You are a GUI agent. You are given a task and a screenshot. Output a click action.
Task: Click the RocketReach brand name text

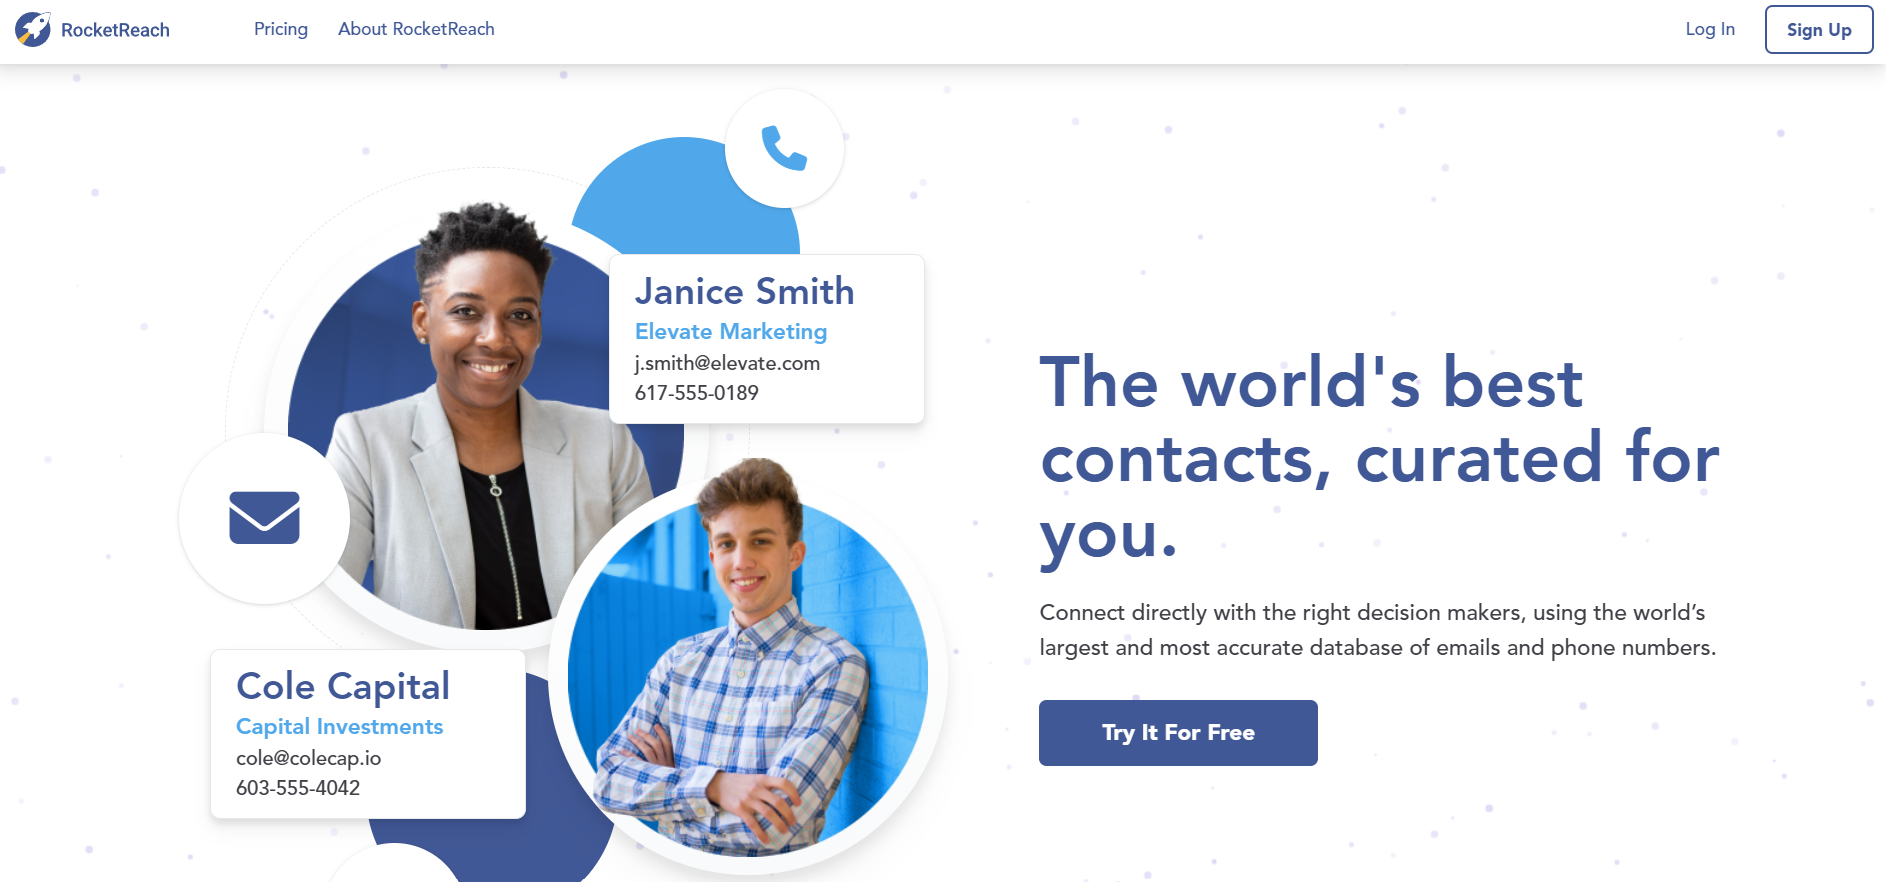(x=115, y=30)
